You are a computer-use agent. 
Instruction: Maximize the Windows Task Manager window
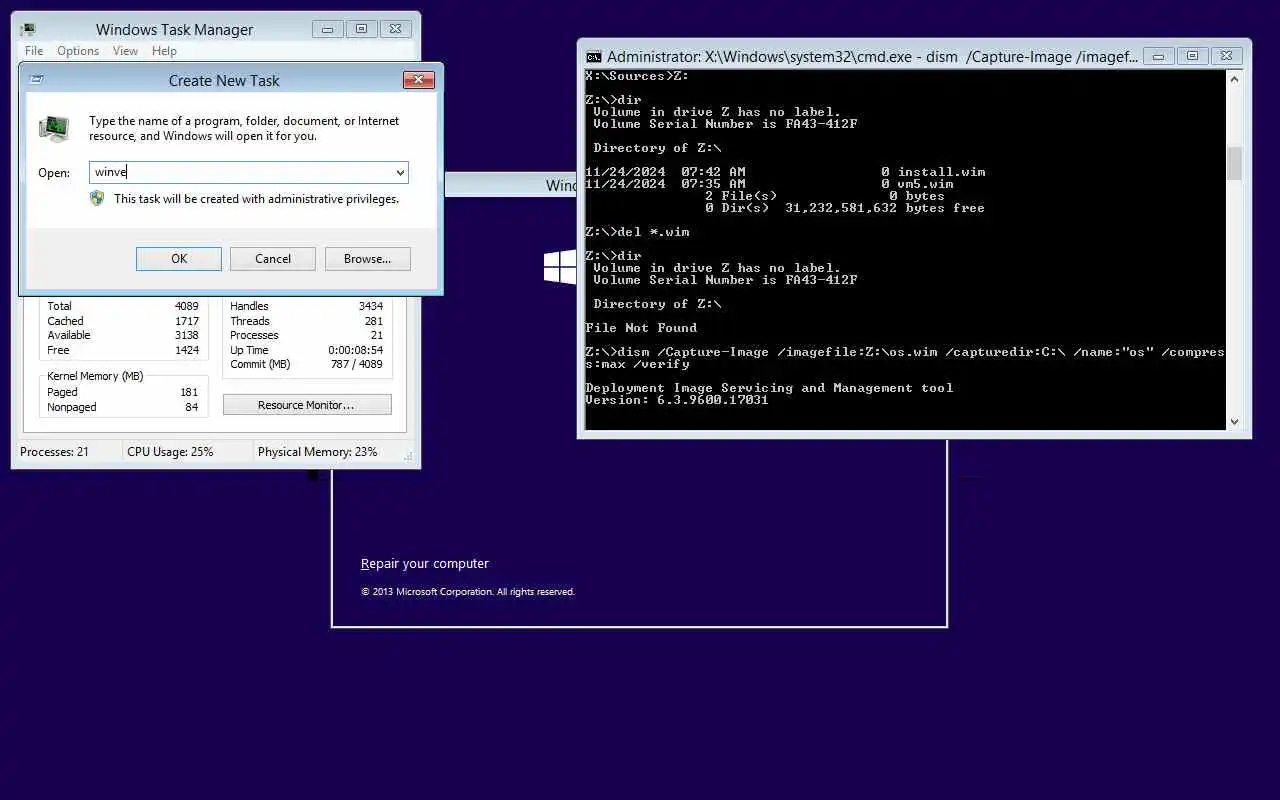tap(361, 29)
